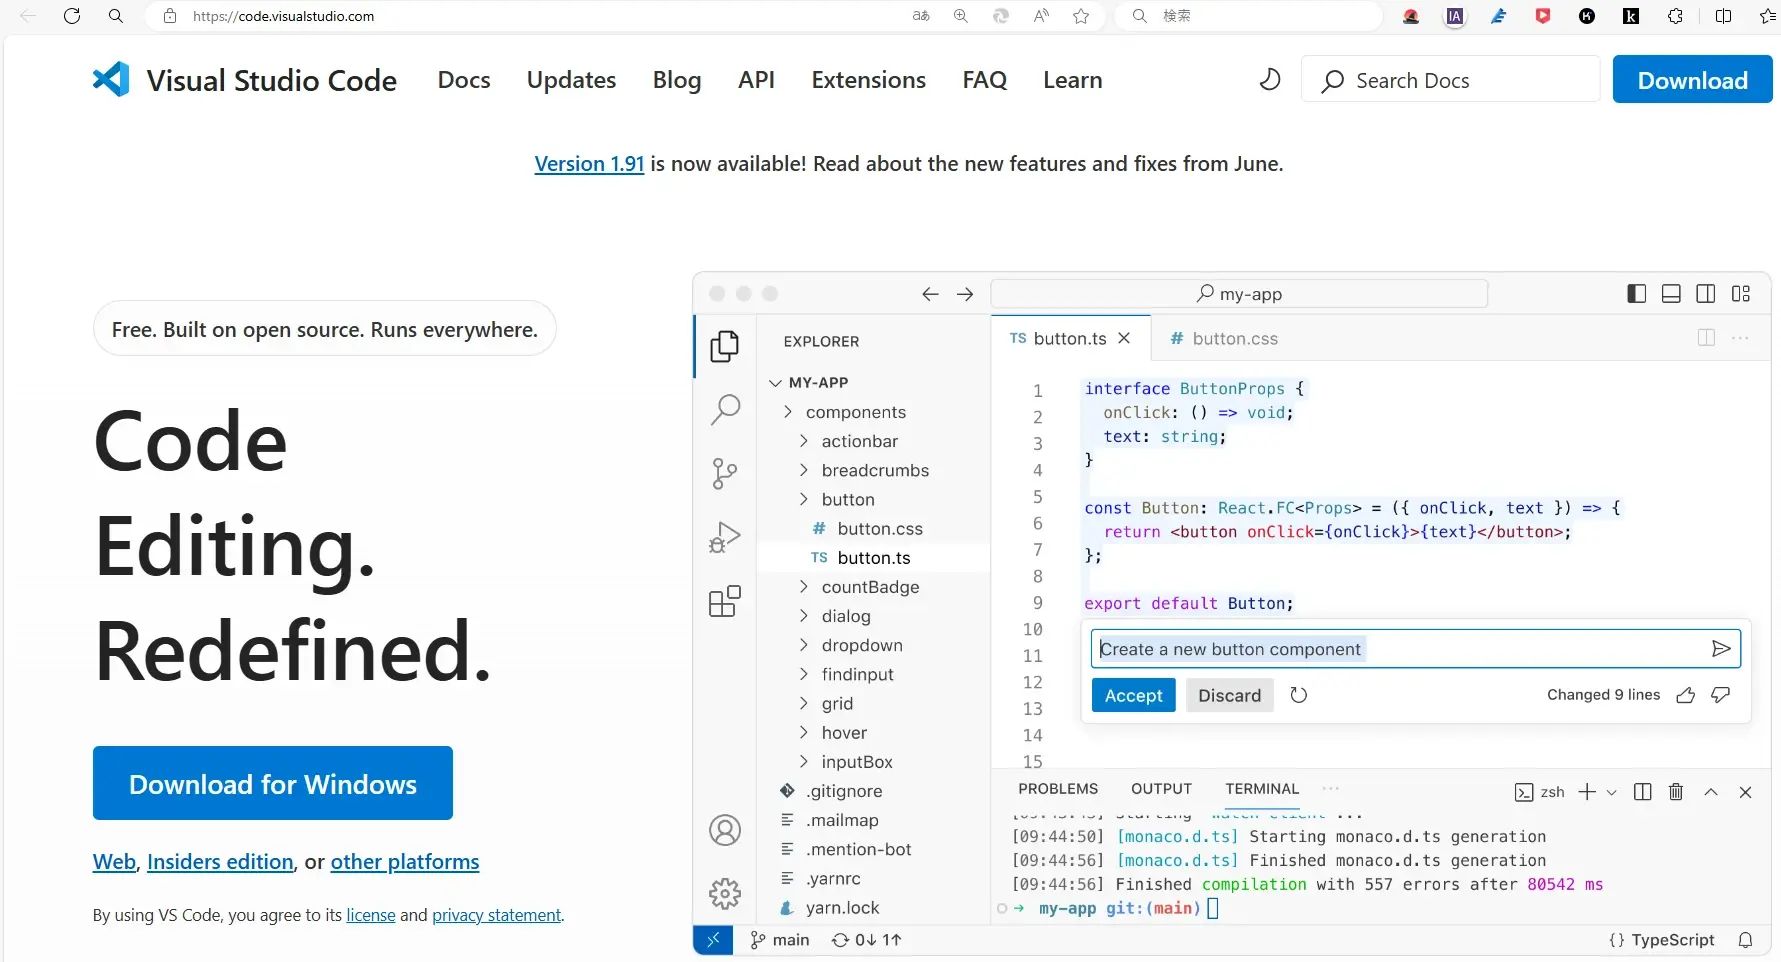Click the editor forward arrow
Screen dimensions: 1781x962
(965, 294)
